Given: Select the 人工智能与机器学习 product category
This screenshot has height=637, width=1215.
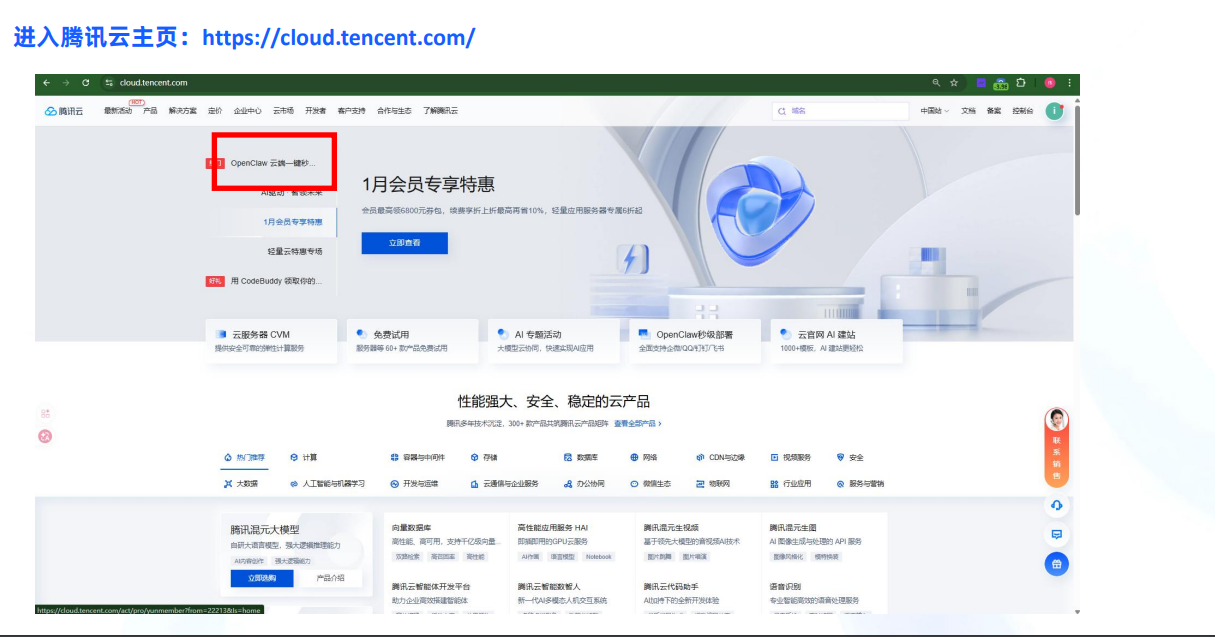Looking at the screenshot, I should 327,483.
